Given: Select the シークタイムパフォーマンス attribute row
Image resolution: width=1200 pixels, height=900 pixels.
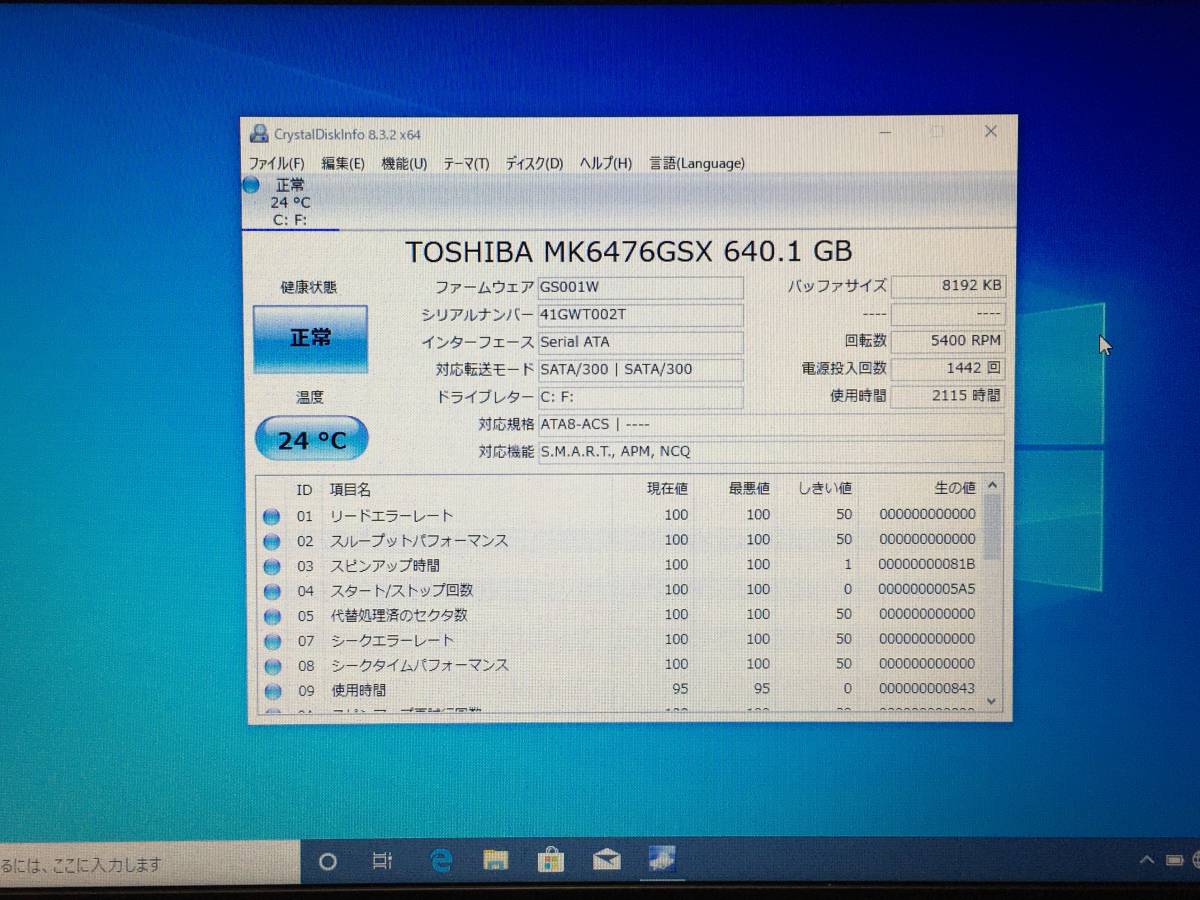Looking at the screenshot, I should (619, 664).
